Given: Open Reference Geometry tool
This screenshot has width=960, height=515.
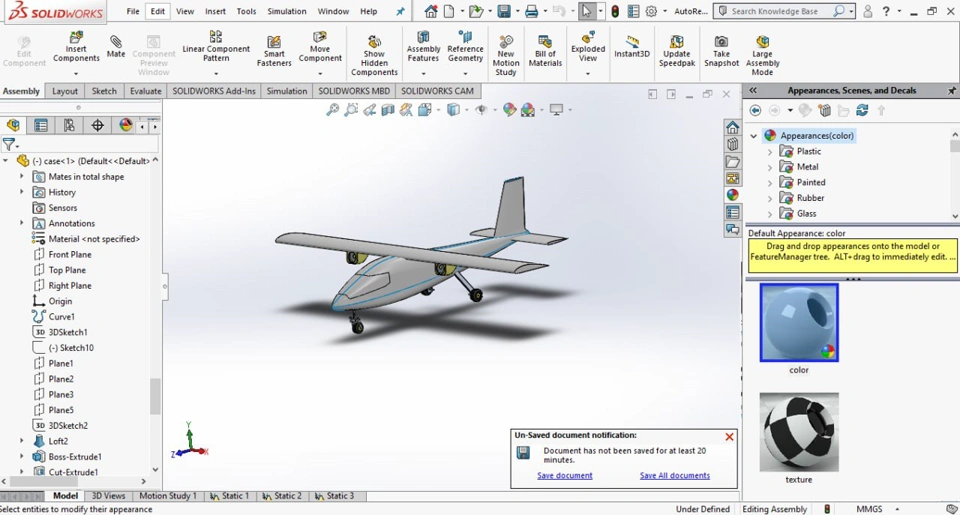Looking at the screenshot, I should tap(465, 47).
